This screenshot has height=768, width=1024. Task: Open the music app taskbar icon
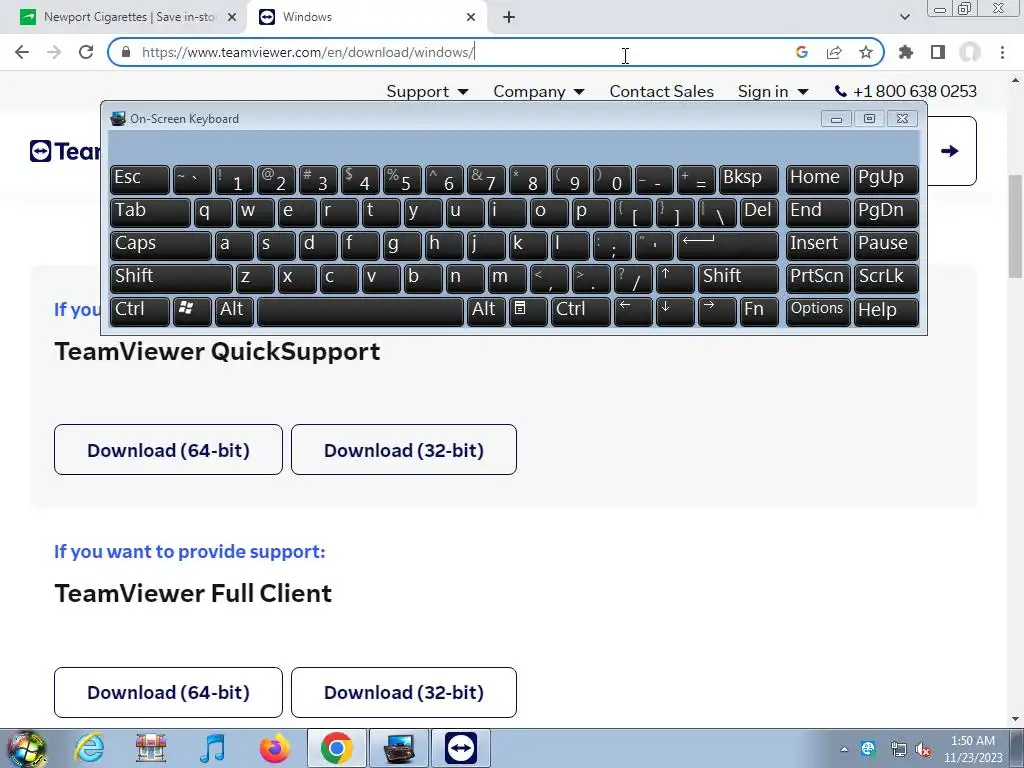tap(212, 748)
